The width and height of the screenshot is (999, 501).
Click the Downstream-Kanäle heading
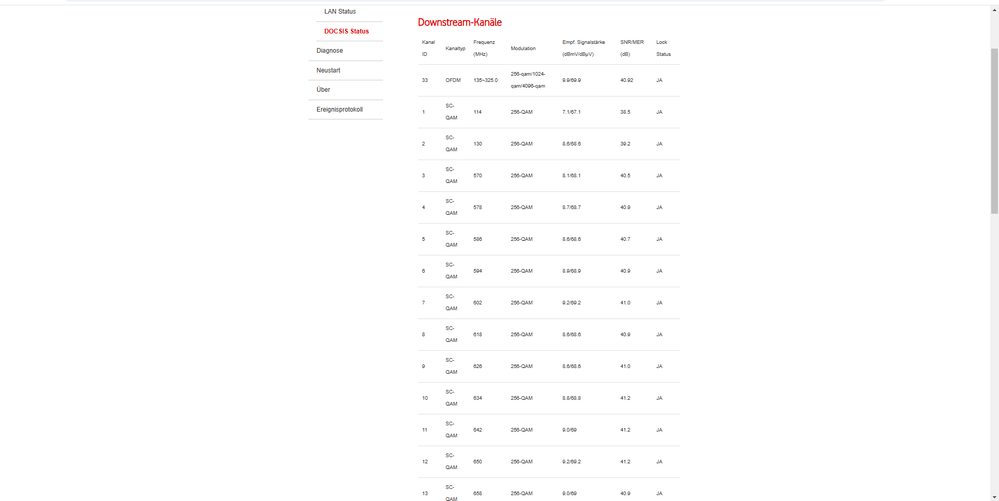coord(459,22)
